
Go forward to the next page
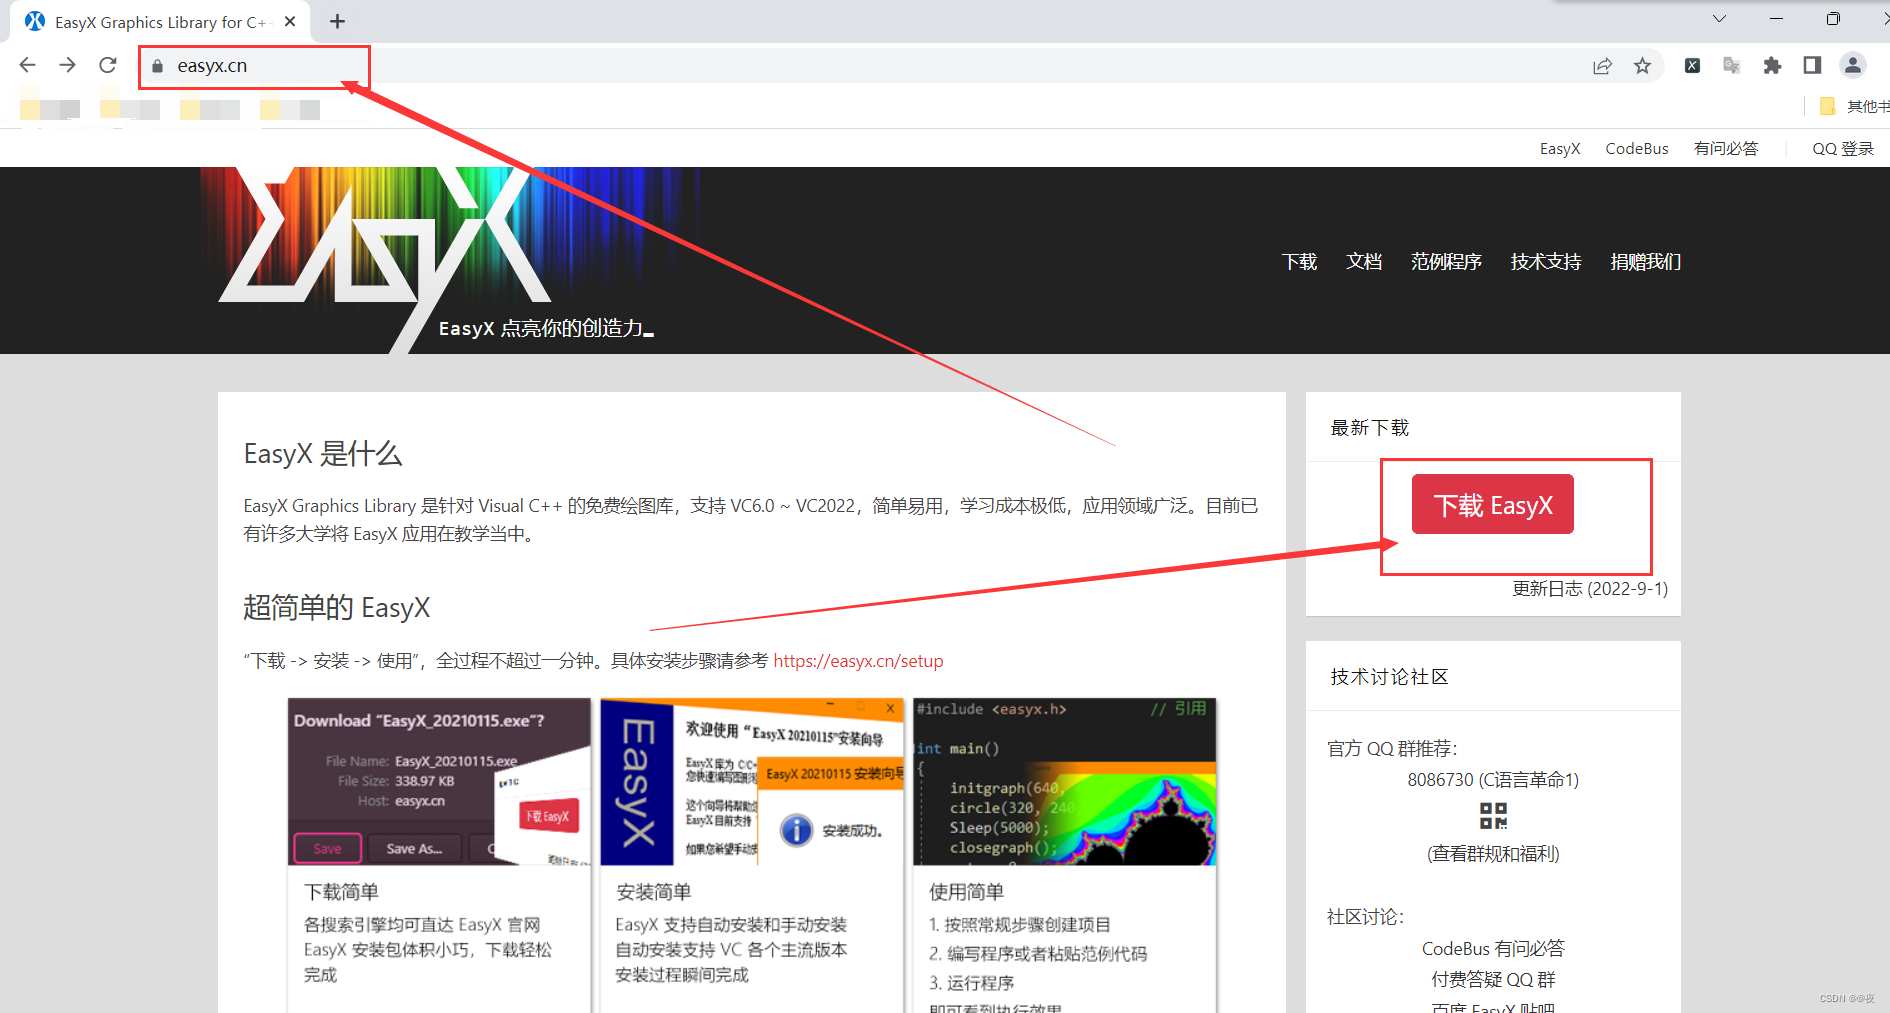67,65
